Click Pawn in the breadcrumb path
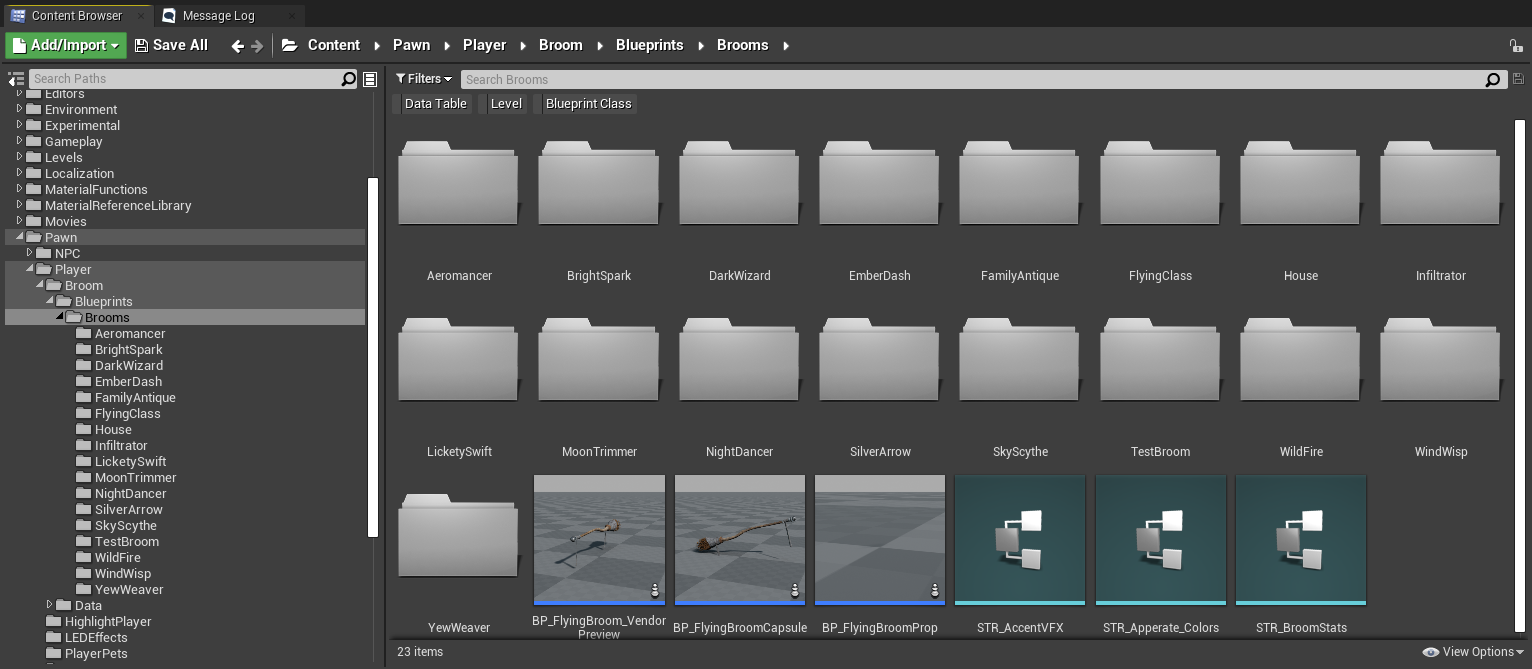This screenshot has height=669, width=1532. [x=411, y=45]
